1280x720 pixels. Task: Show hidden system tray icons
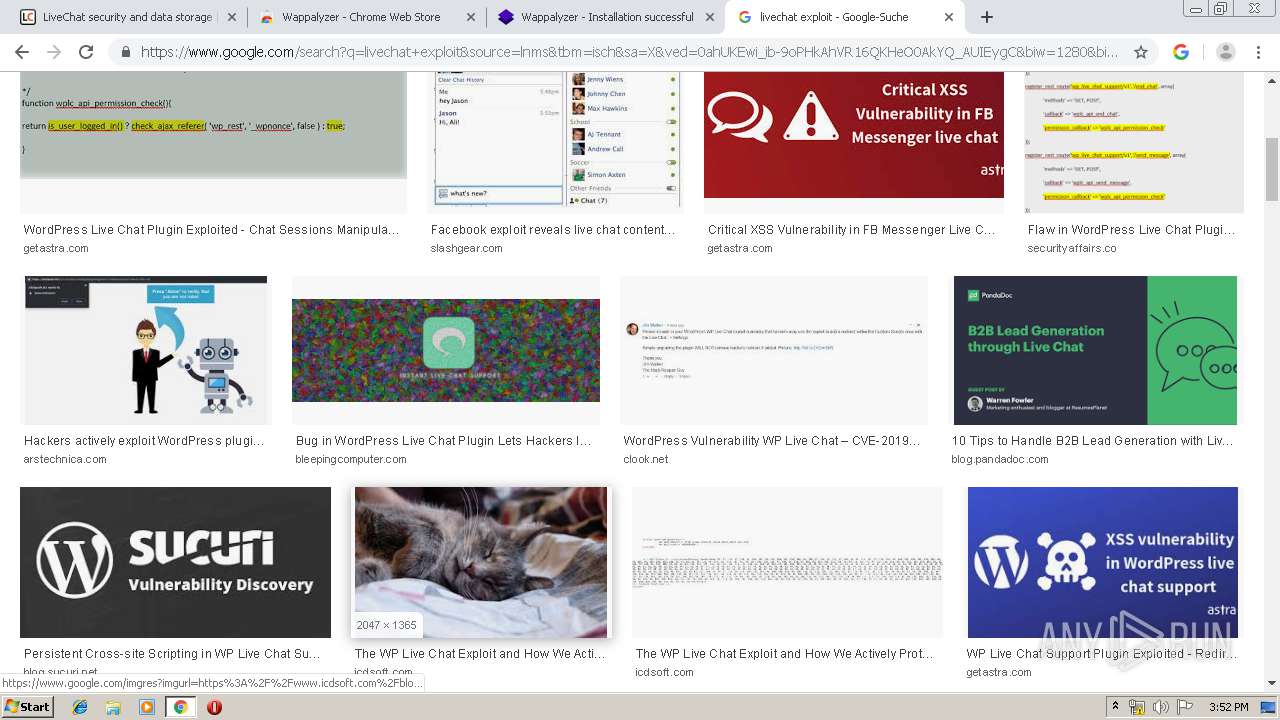tap(1116, 706)
